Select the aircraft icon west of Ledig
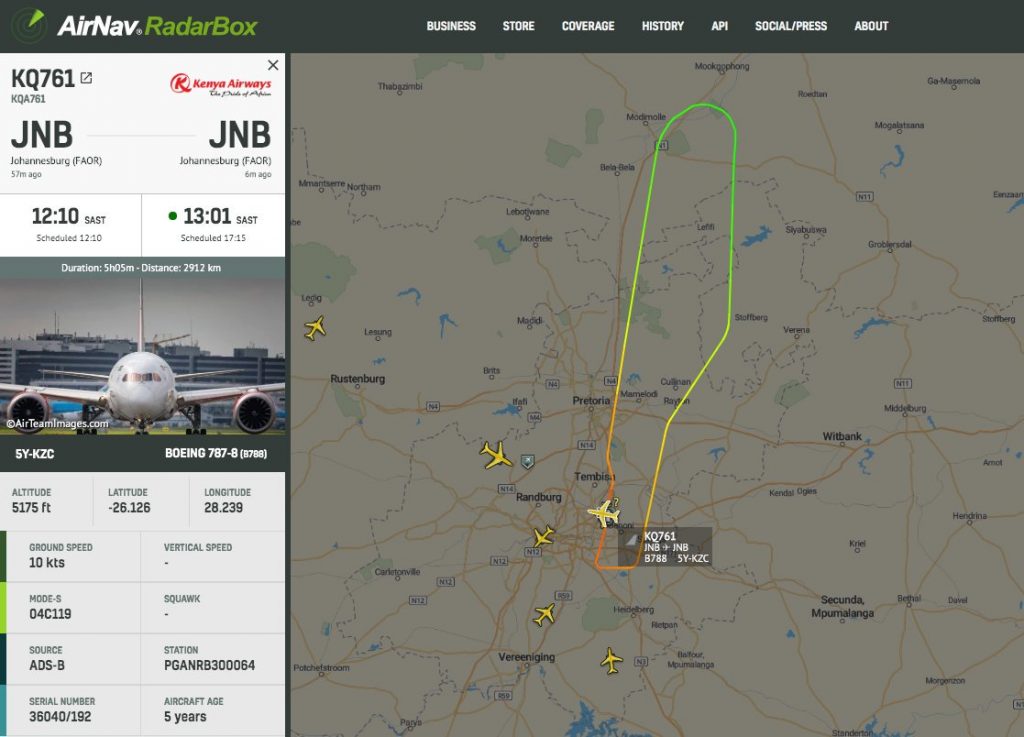 [315, 327]
